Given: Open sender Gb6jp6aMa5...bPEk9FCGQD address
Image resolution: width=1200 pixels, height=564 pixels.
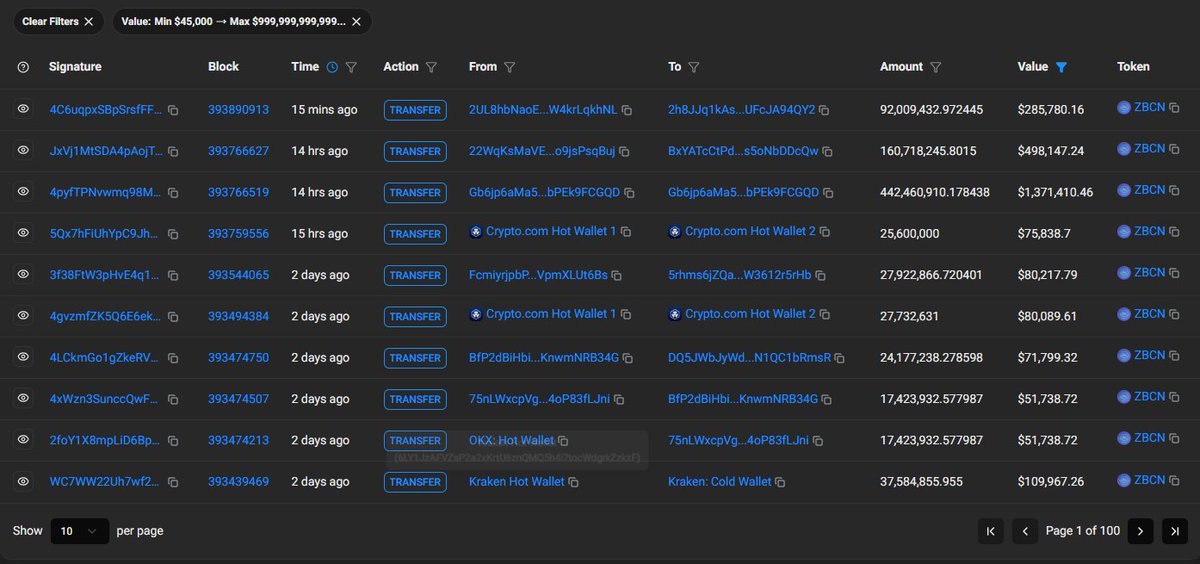Looking at the screenshot, I should (x=544, y=192).
